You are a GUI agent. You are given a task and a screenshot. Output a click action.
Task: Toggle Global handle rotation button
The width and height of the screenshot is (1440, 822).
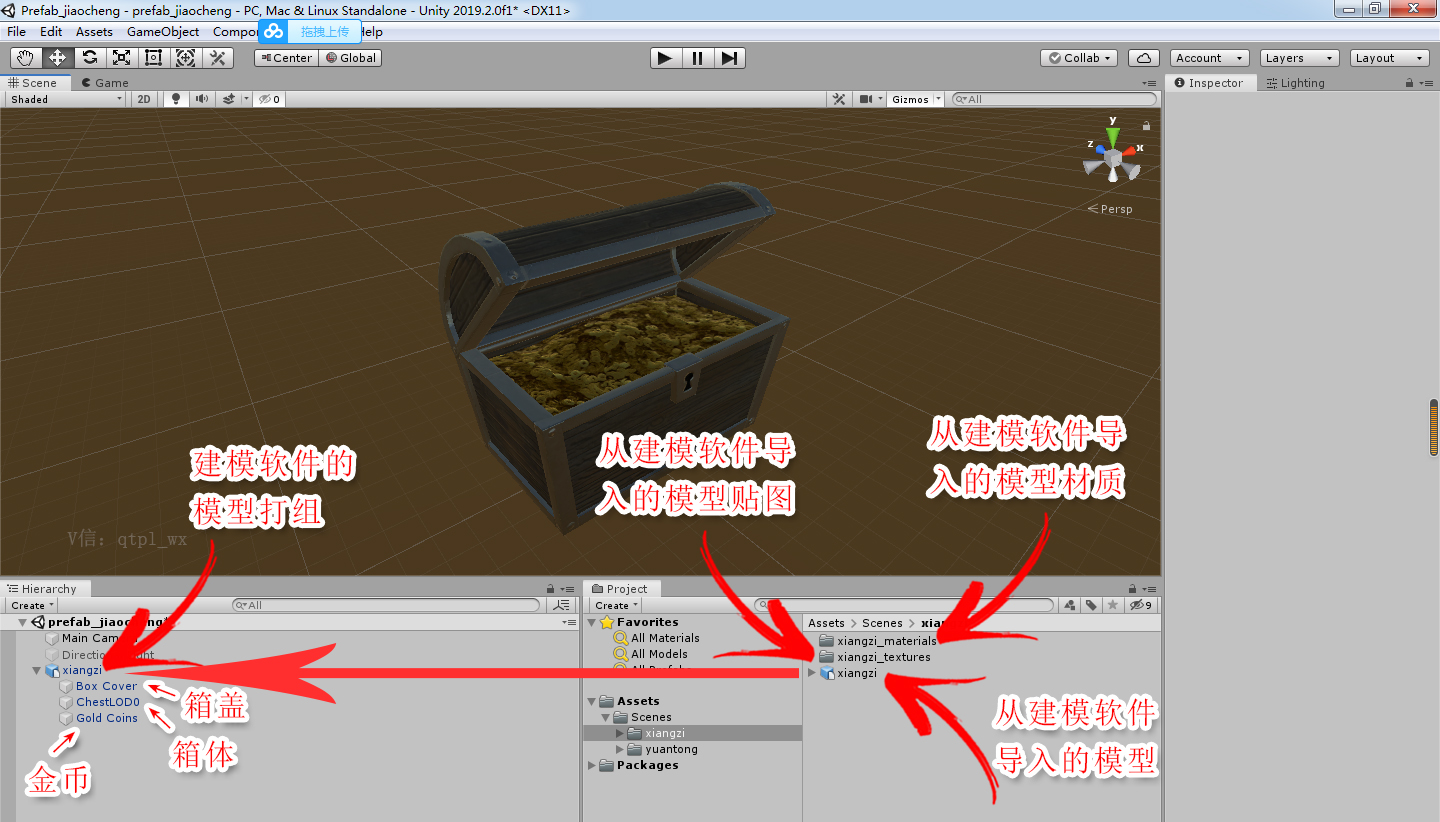350,58
